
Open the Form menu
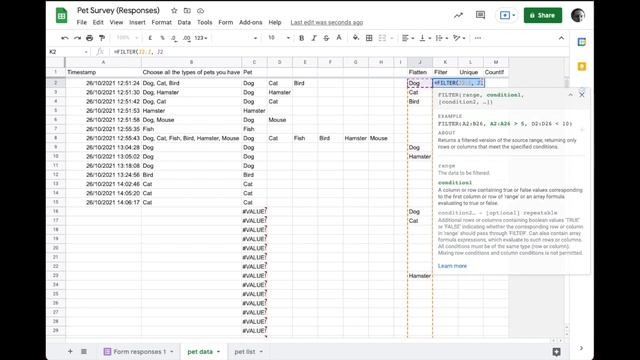[x=226, y=22]
